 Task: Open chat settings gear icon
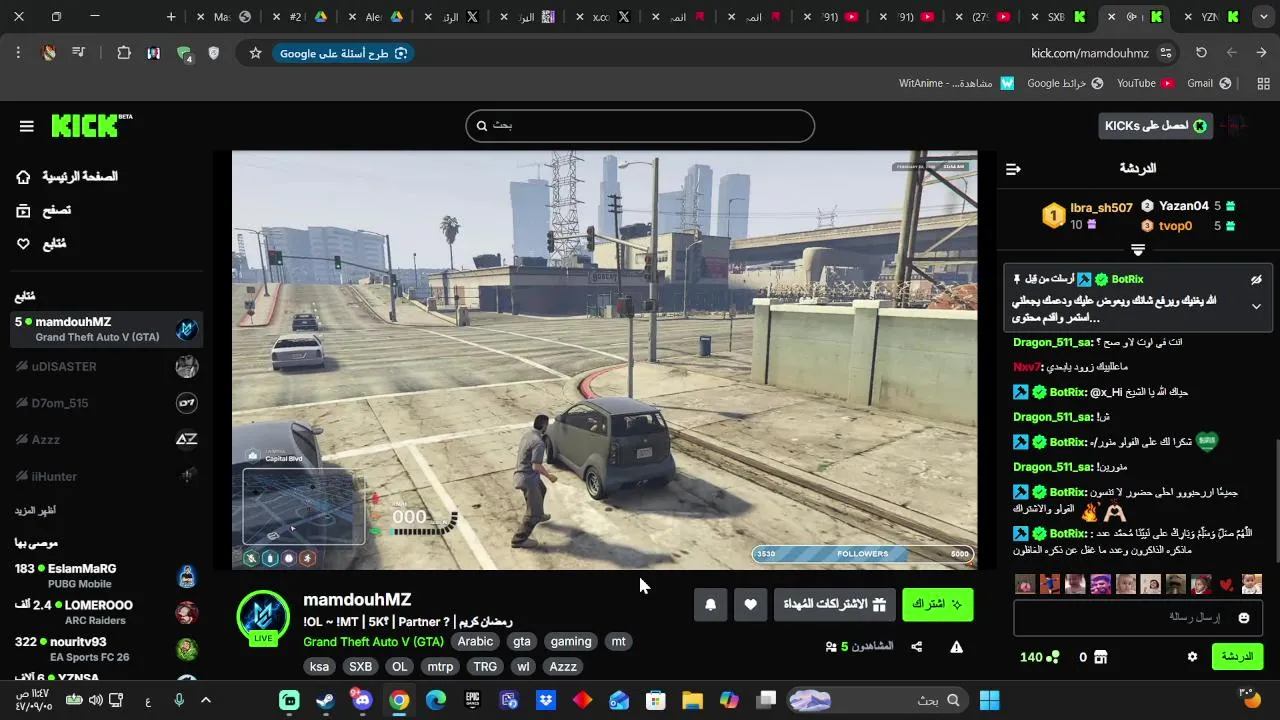point(1192,657)
